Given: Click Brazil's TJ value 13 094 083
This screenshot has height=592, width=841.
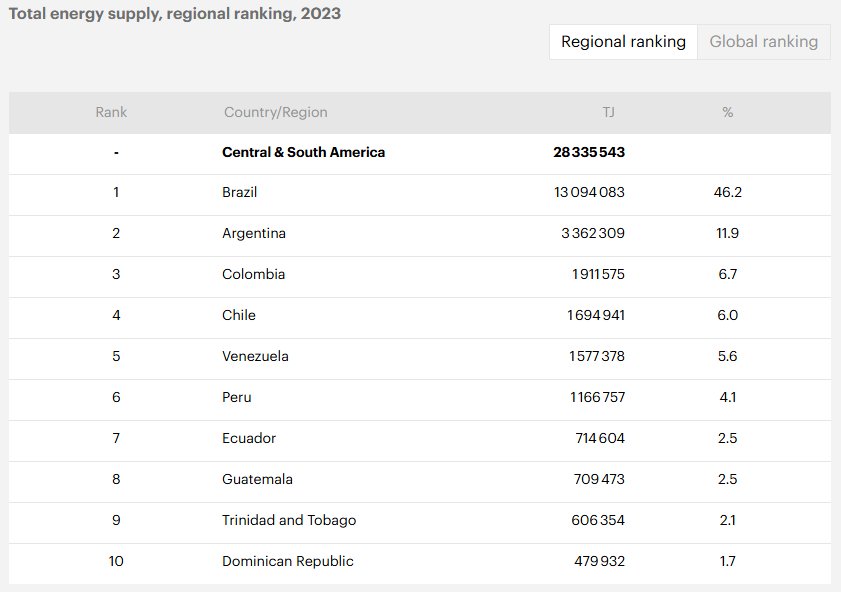Looking at the screenshot, I should 589,192.
